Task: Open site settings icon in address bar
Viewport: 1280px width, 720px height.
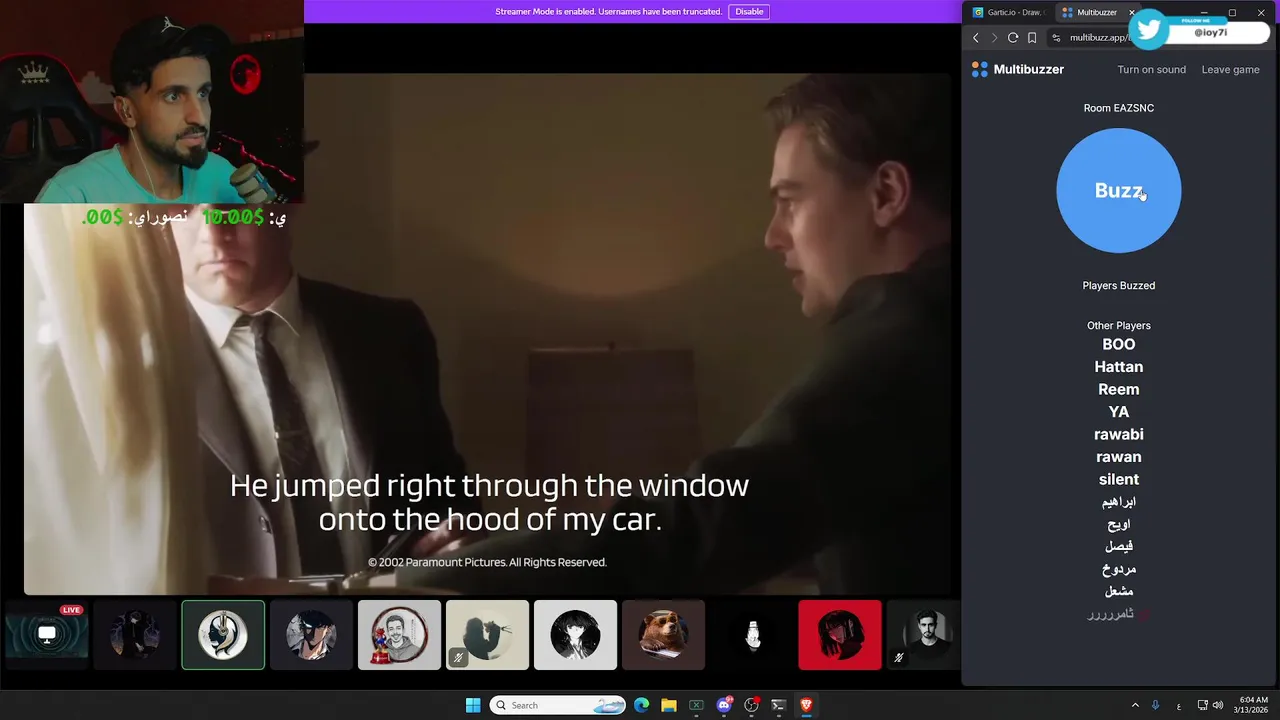Action: [1056, 38]
